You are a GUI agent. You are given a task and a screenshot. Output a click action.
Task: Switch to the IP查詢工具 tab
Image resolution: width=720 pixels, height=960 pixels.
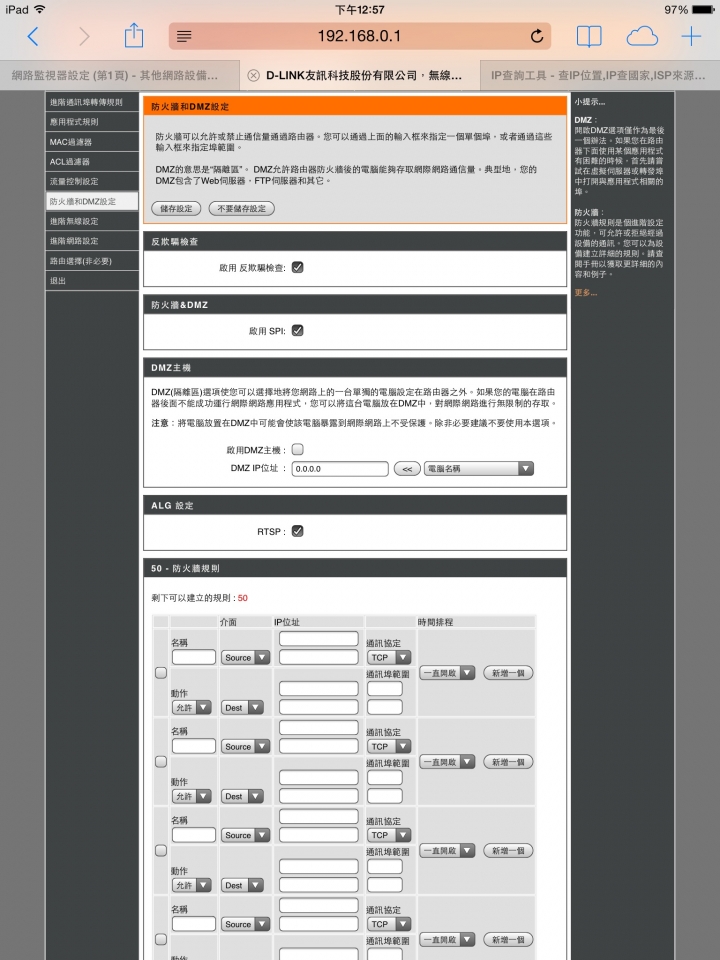click(x=600, y=75)
